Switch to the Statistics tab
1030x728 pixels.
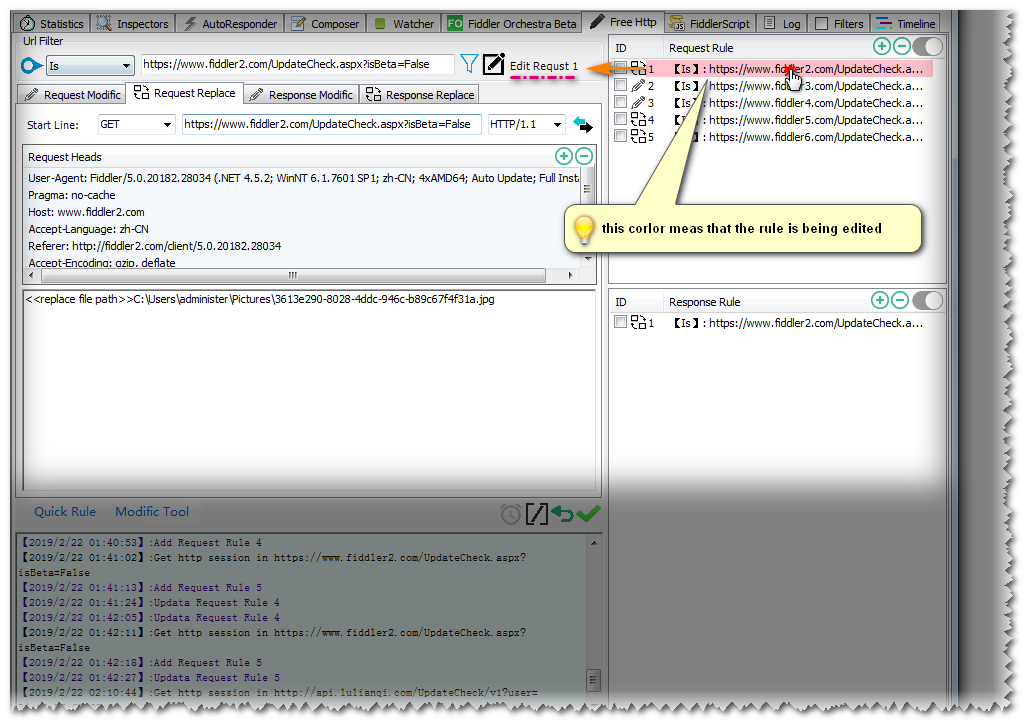point(52,24)
